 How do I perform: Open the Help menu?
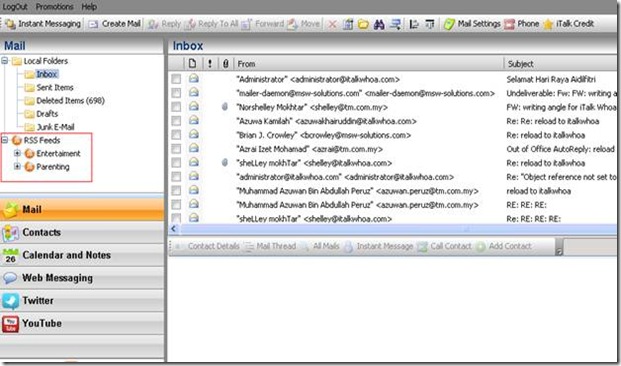coord(89,7)
